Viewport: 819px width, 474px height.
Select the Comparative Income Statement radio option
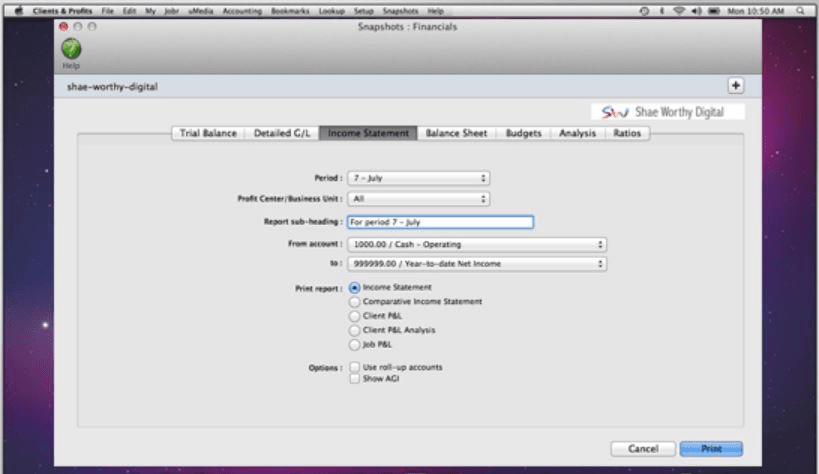click(x=354, y=301)
